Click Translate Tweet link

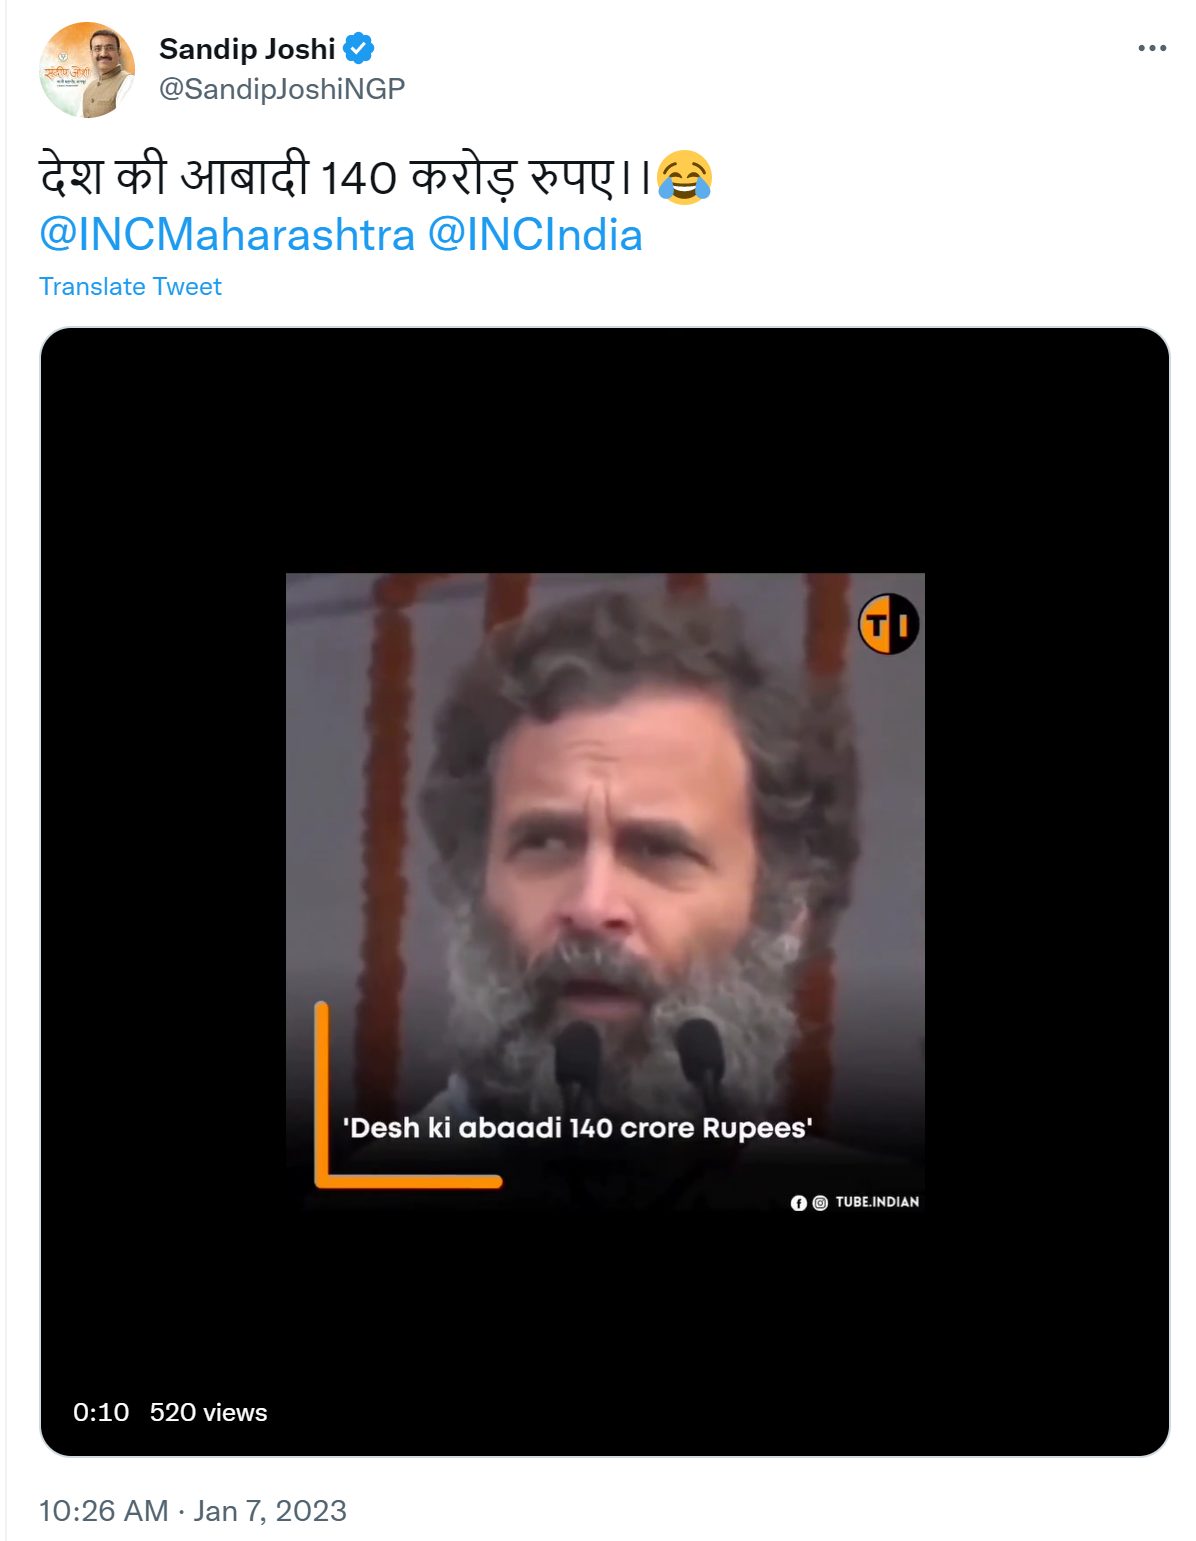click(130, 287)
